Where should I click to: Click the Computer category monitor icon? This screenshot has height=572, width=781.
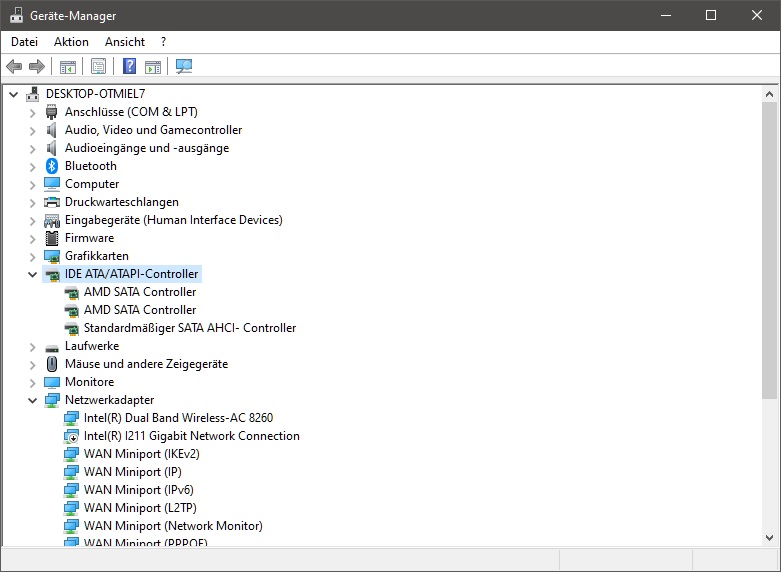pyautogui.click(x=52, y=184)
